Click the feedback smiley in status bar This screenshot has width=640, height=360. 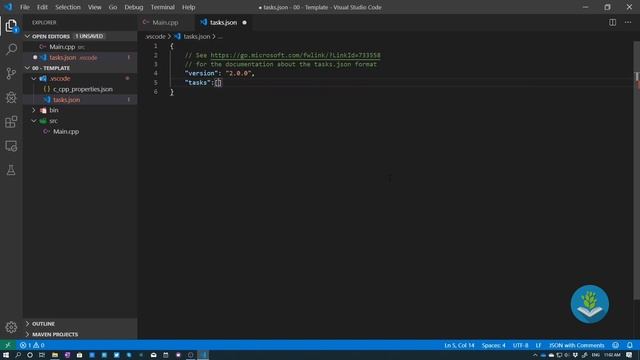point(616,345)
